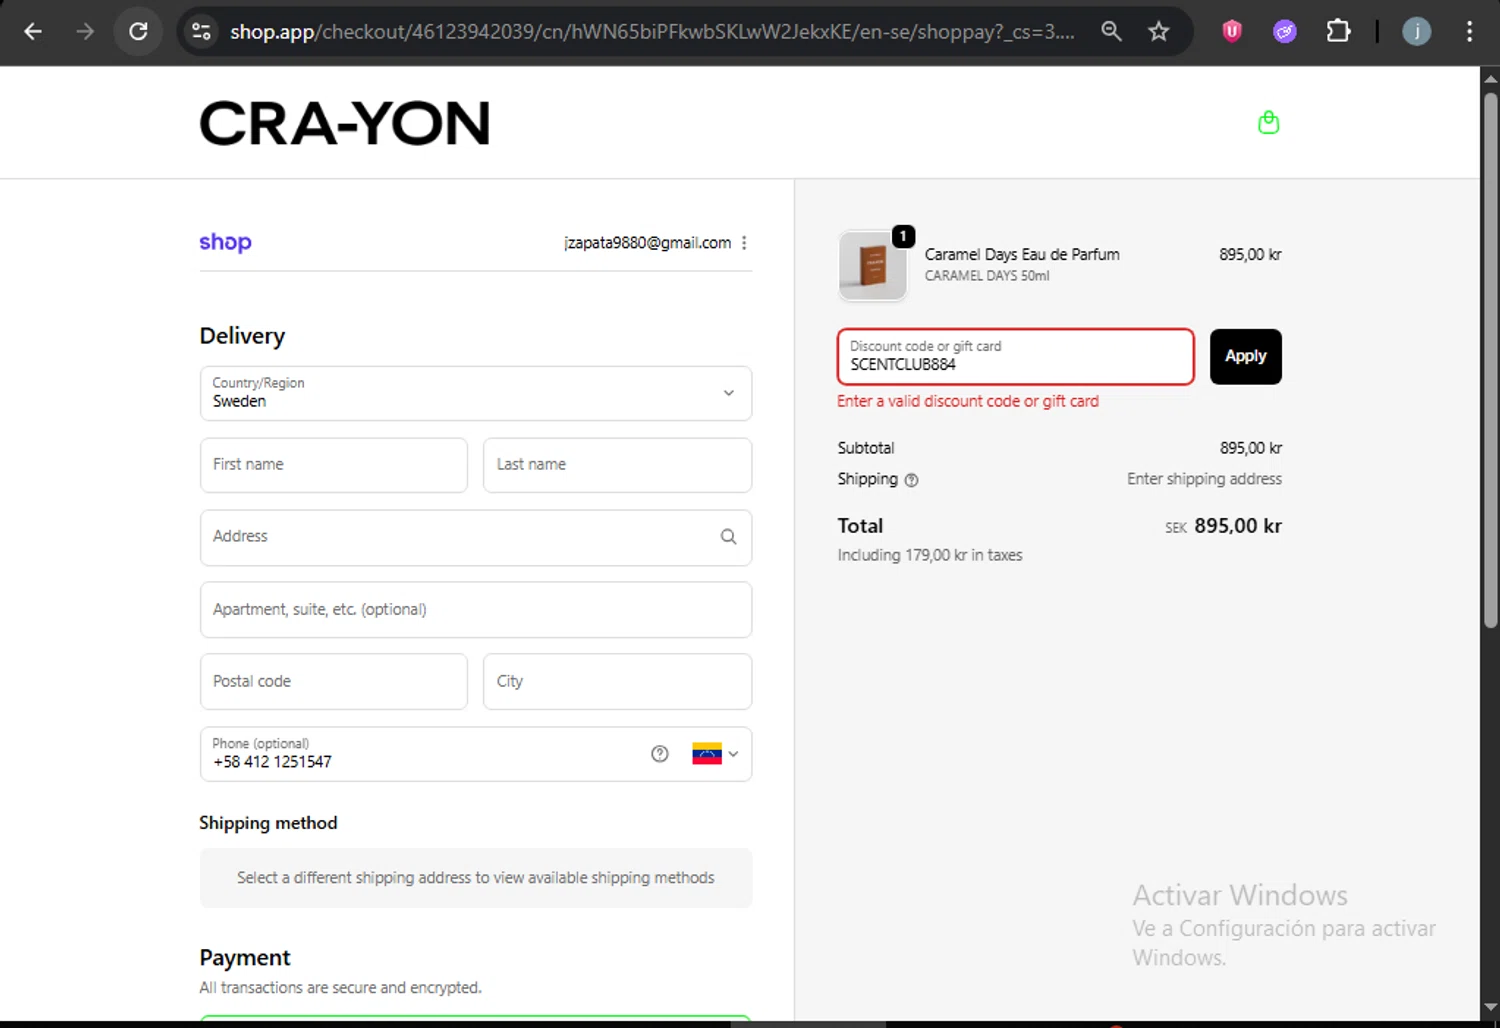This screenshot has width=1500, height=1028.
Task: Click the browser URL address bar
Action: coord(652,32)
